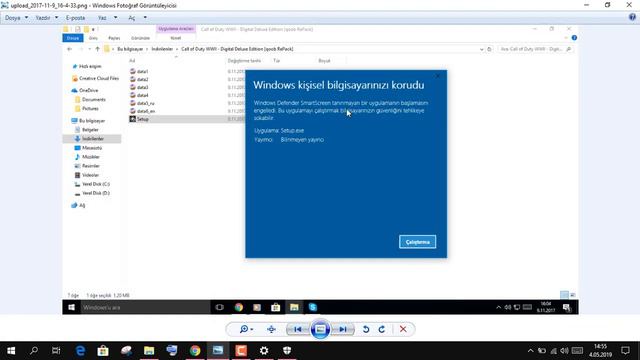Open Windows Defender shield on the taskbar
640x360 pixels.
click(287, 351)
